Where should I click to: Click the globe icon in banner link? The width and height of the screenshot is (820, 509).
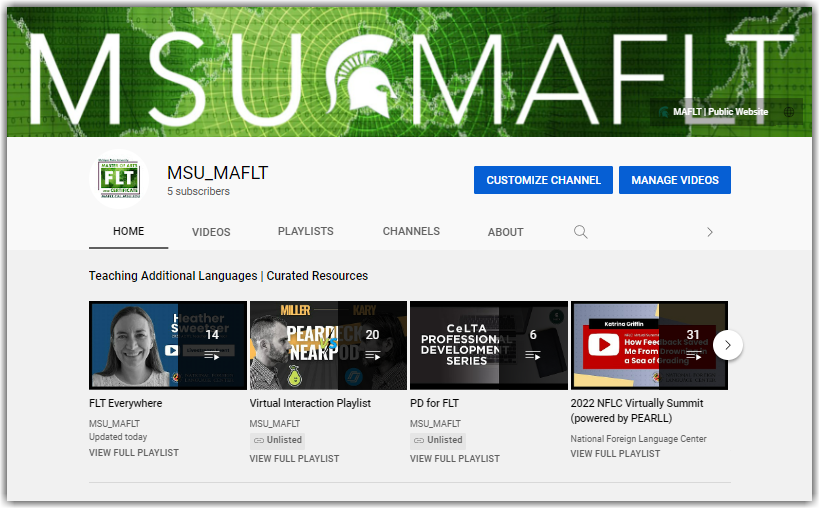coord(789,111)
